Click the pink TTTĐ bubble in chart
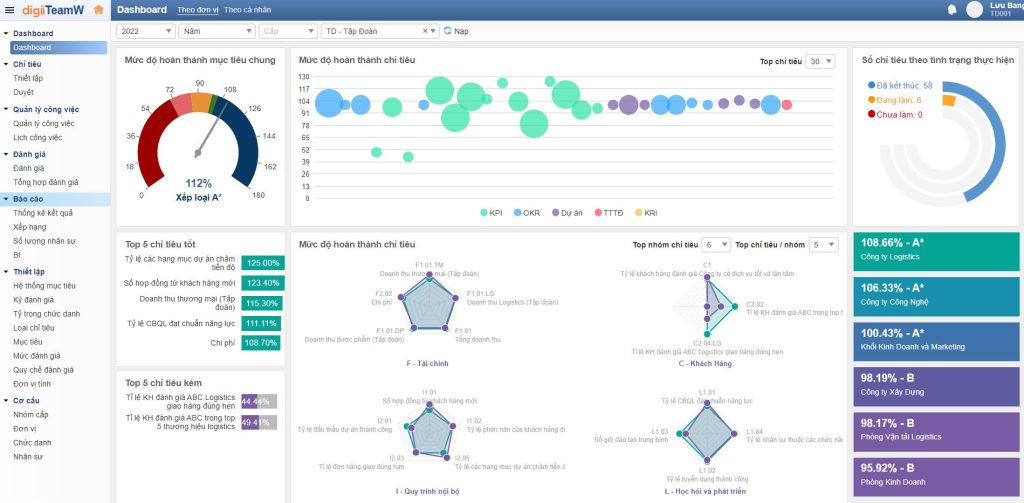 point(786,105)
